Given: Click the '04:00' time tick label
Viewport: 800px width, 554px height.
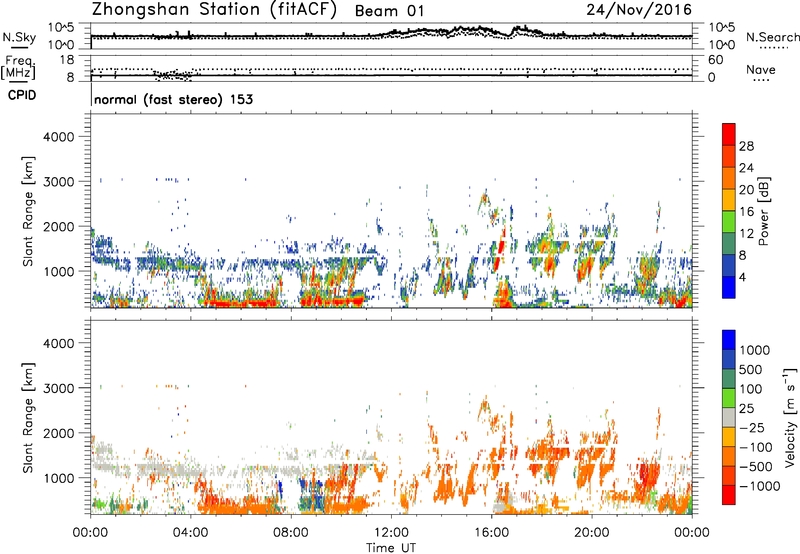Looking at the screenshot, I should click(x=190, y=533).
